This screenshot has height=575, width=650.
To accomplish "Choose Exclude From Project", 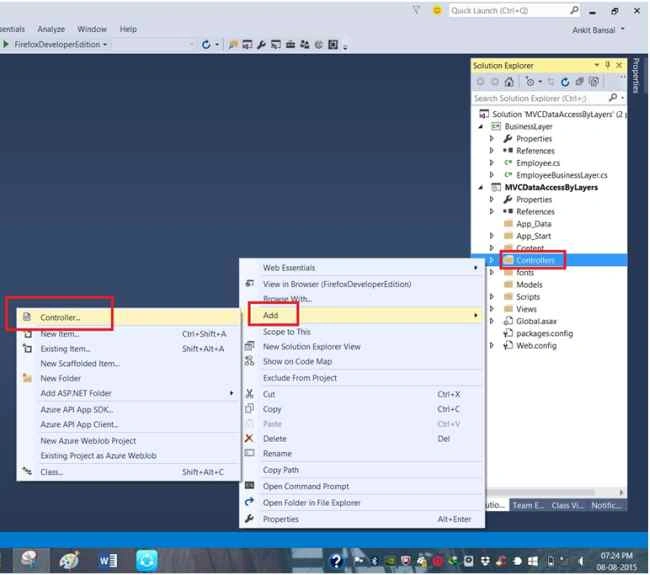I will (361, 378).
